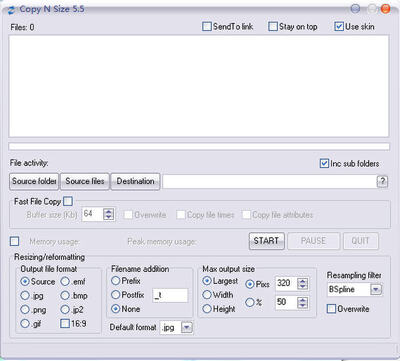Select the .png output format

(x=25, y=309)
